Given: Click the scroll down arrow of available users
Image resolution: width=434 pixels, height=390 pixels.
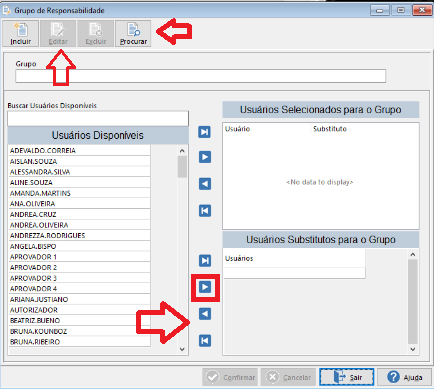Looking at the screenshot, I should [x=182, y=349].
